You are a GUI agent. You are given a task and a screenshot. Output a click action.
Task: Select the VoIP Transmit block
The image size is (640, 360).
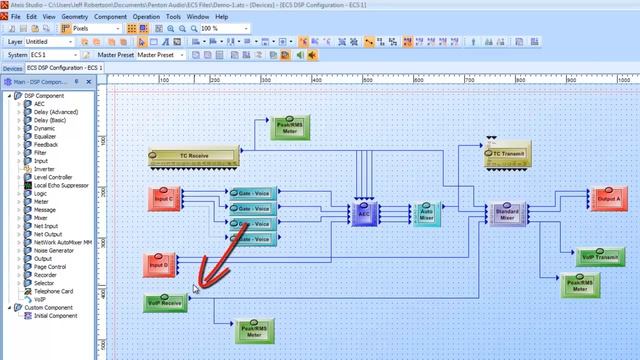(600, 257)
